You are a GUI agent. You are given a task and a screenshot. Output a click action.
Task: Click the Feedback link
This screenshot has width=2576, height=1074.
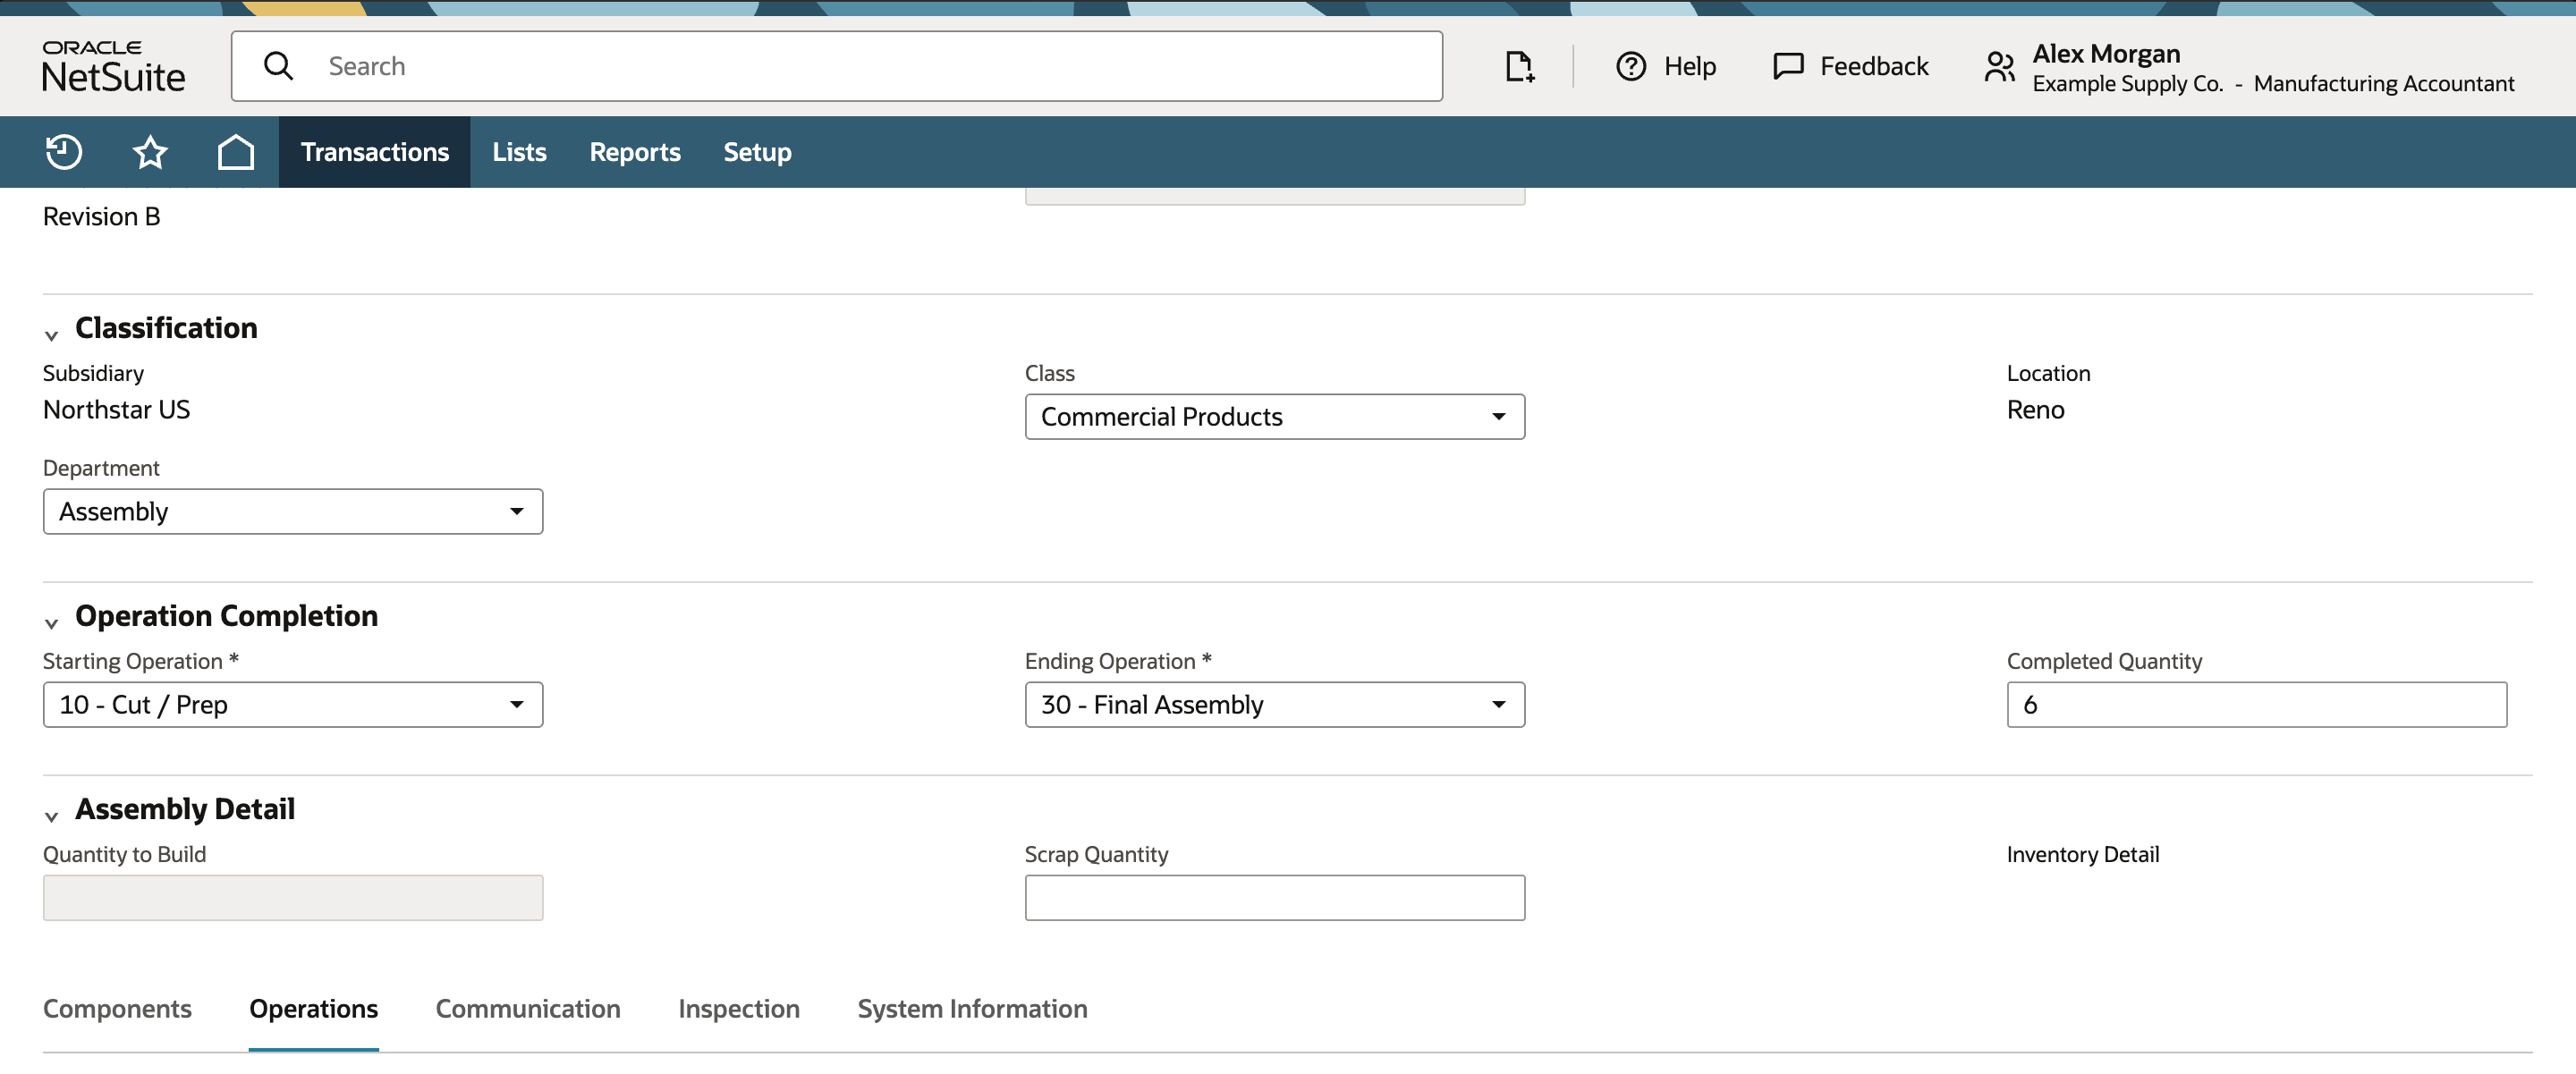pyautogui.click(x=1873, y=66)
